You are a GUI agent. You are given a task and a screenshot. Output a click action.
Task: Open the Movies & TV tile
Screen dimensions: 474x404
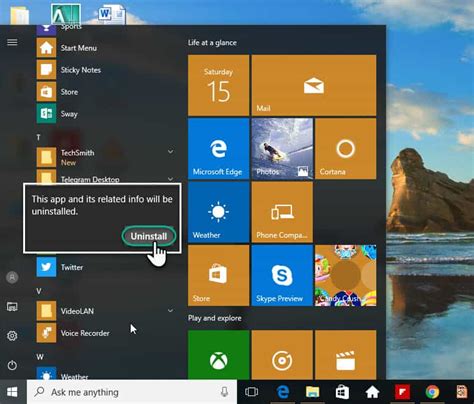point(345,355)
